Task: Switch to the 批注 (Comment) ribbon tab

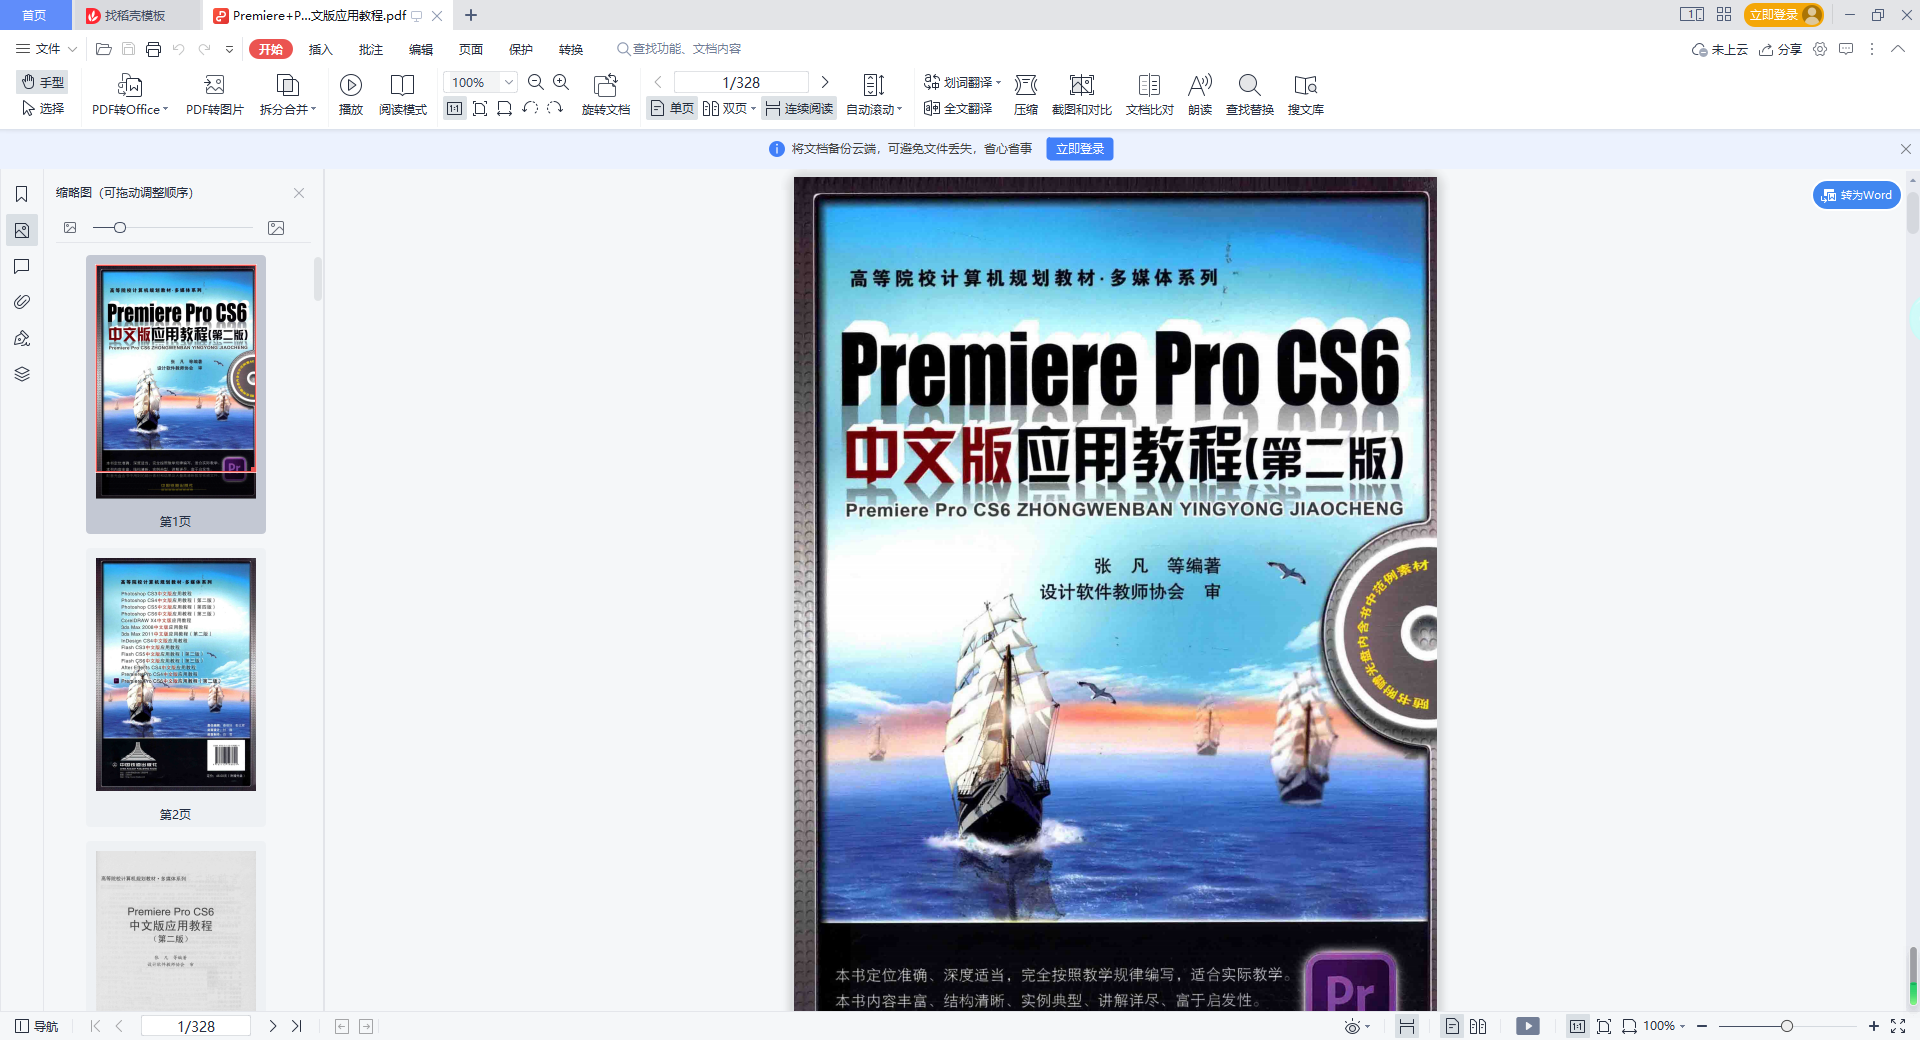Action: coord(370,49)
